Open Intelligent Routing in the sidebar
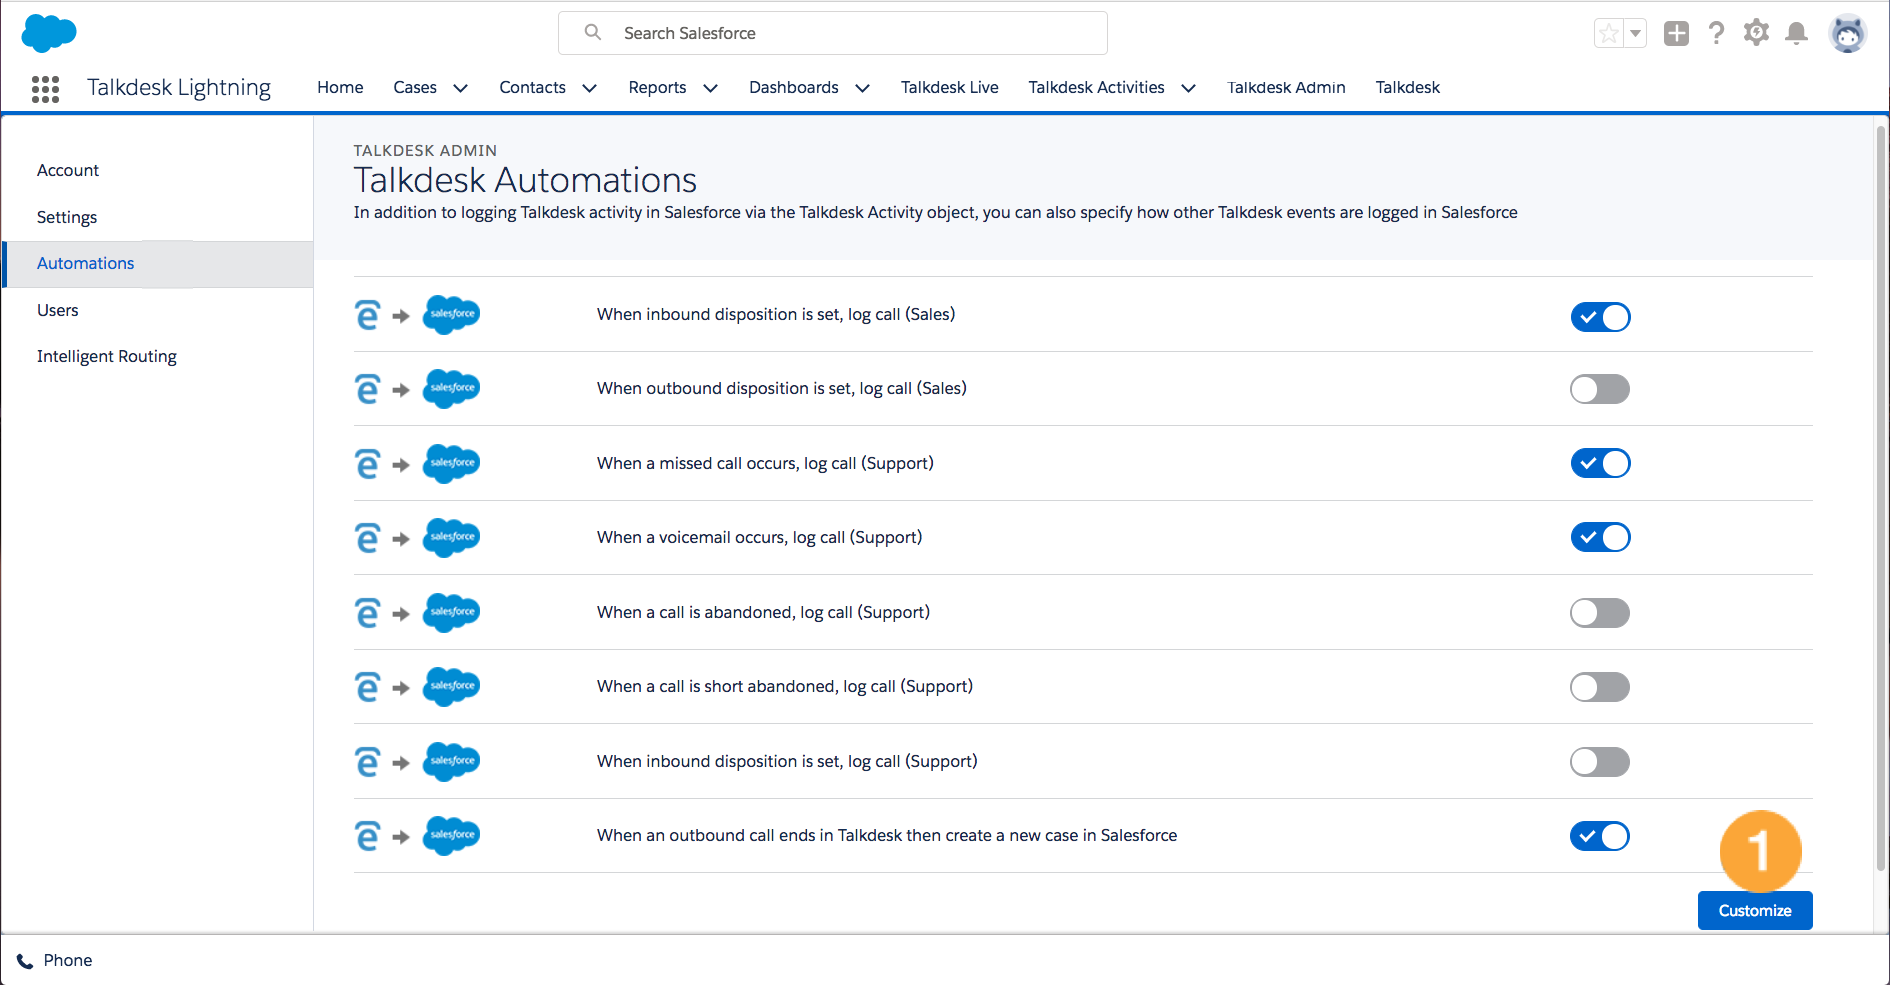The width and height of the screenshot is (1890, 985). (x=107, y=357)
